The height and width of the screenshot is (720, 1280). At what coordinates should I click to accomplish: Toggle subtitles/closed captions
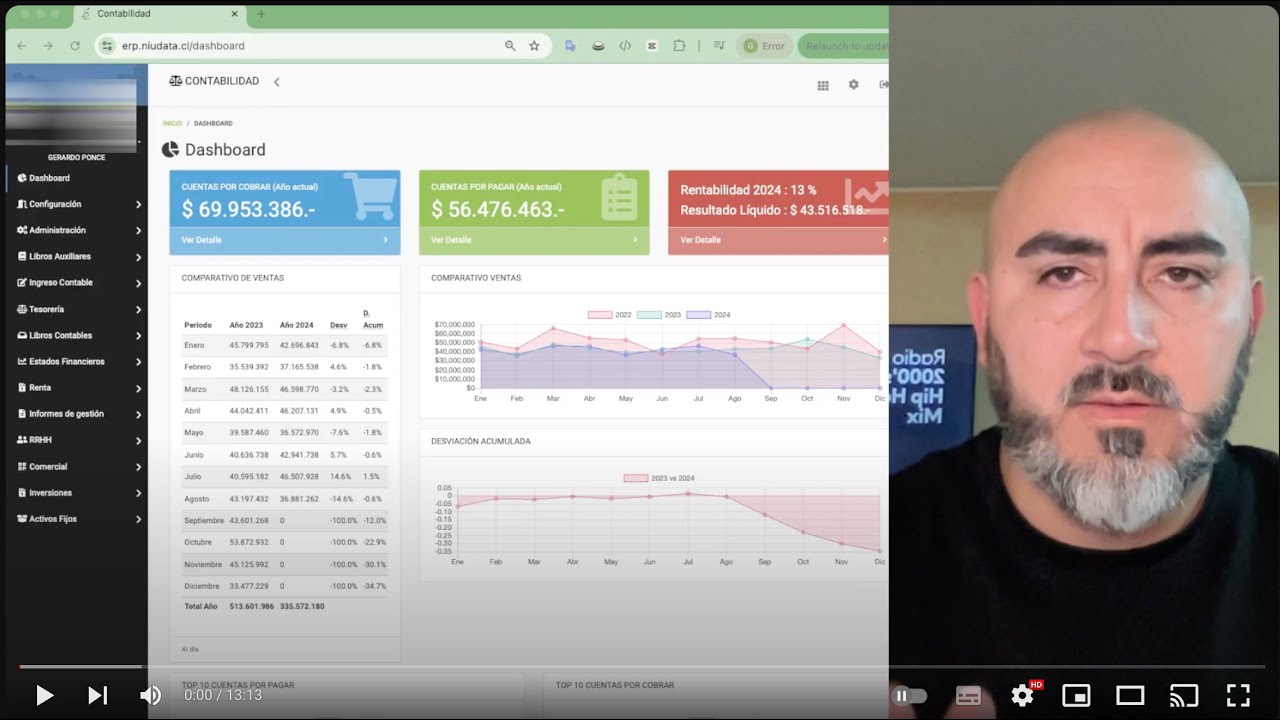coord(968,696)
